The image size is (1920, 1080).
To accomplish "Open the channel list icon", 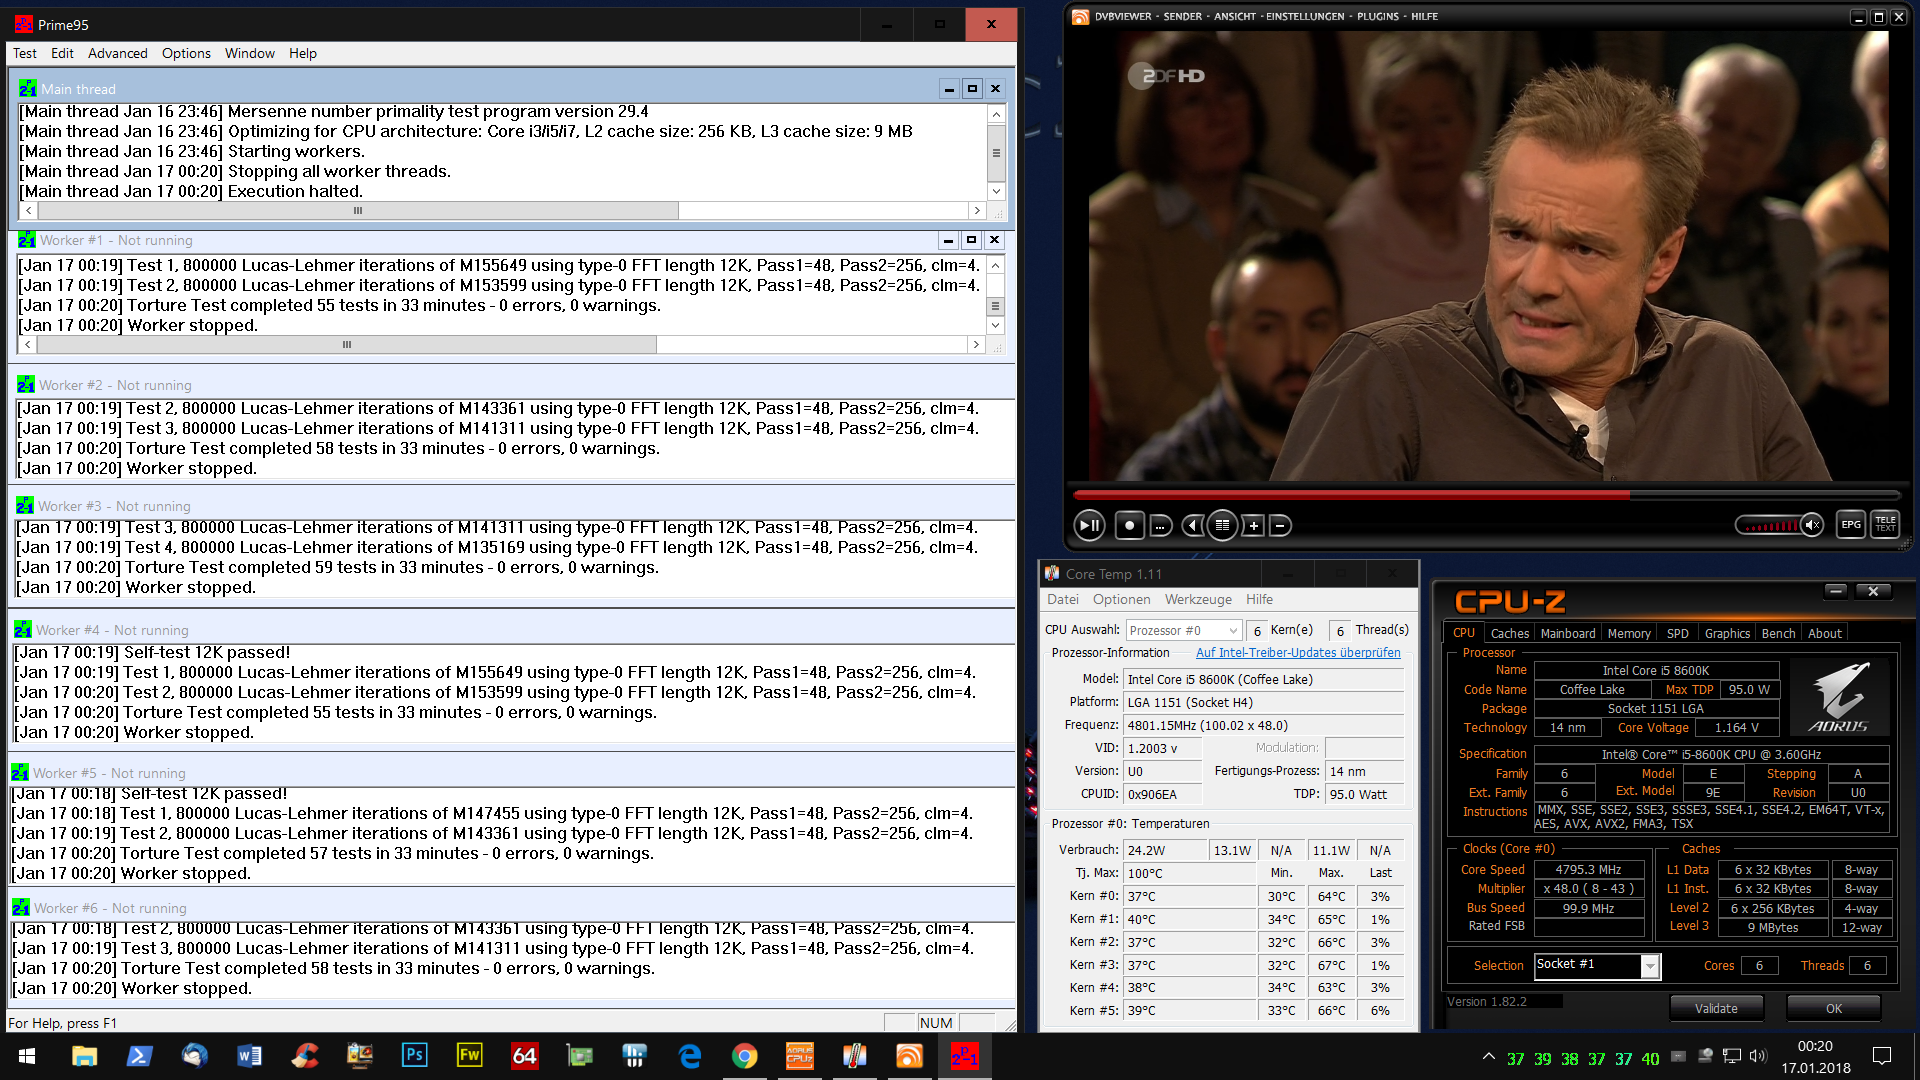I will coord(1222,525).
